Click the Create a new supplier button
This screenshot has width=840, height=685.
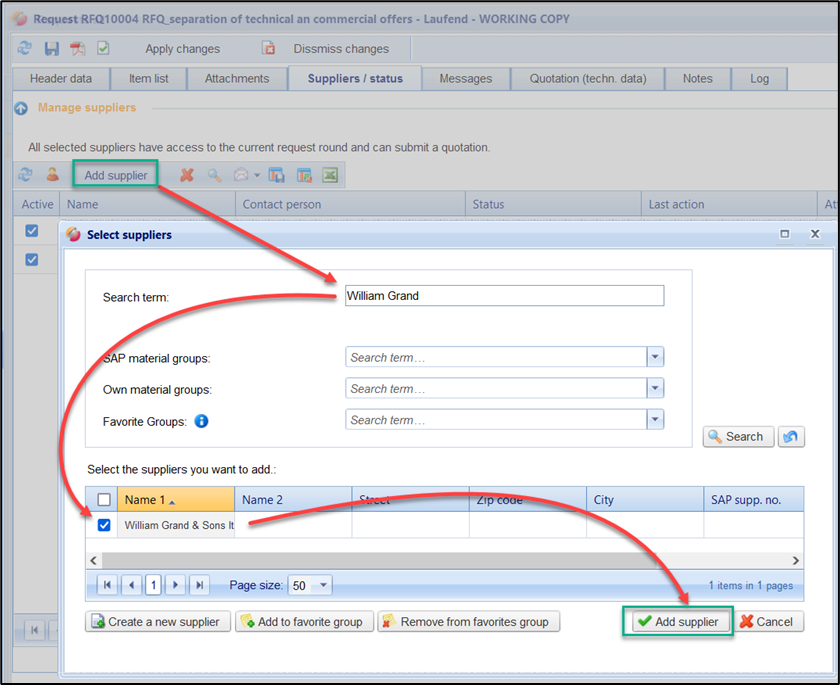click(157, 622)
